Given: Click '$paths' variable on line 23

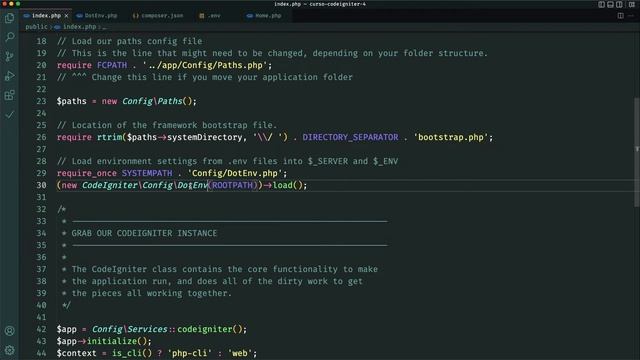Looking at the screenshot, I should point(71,101).
